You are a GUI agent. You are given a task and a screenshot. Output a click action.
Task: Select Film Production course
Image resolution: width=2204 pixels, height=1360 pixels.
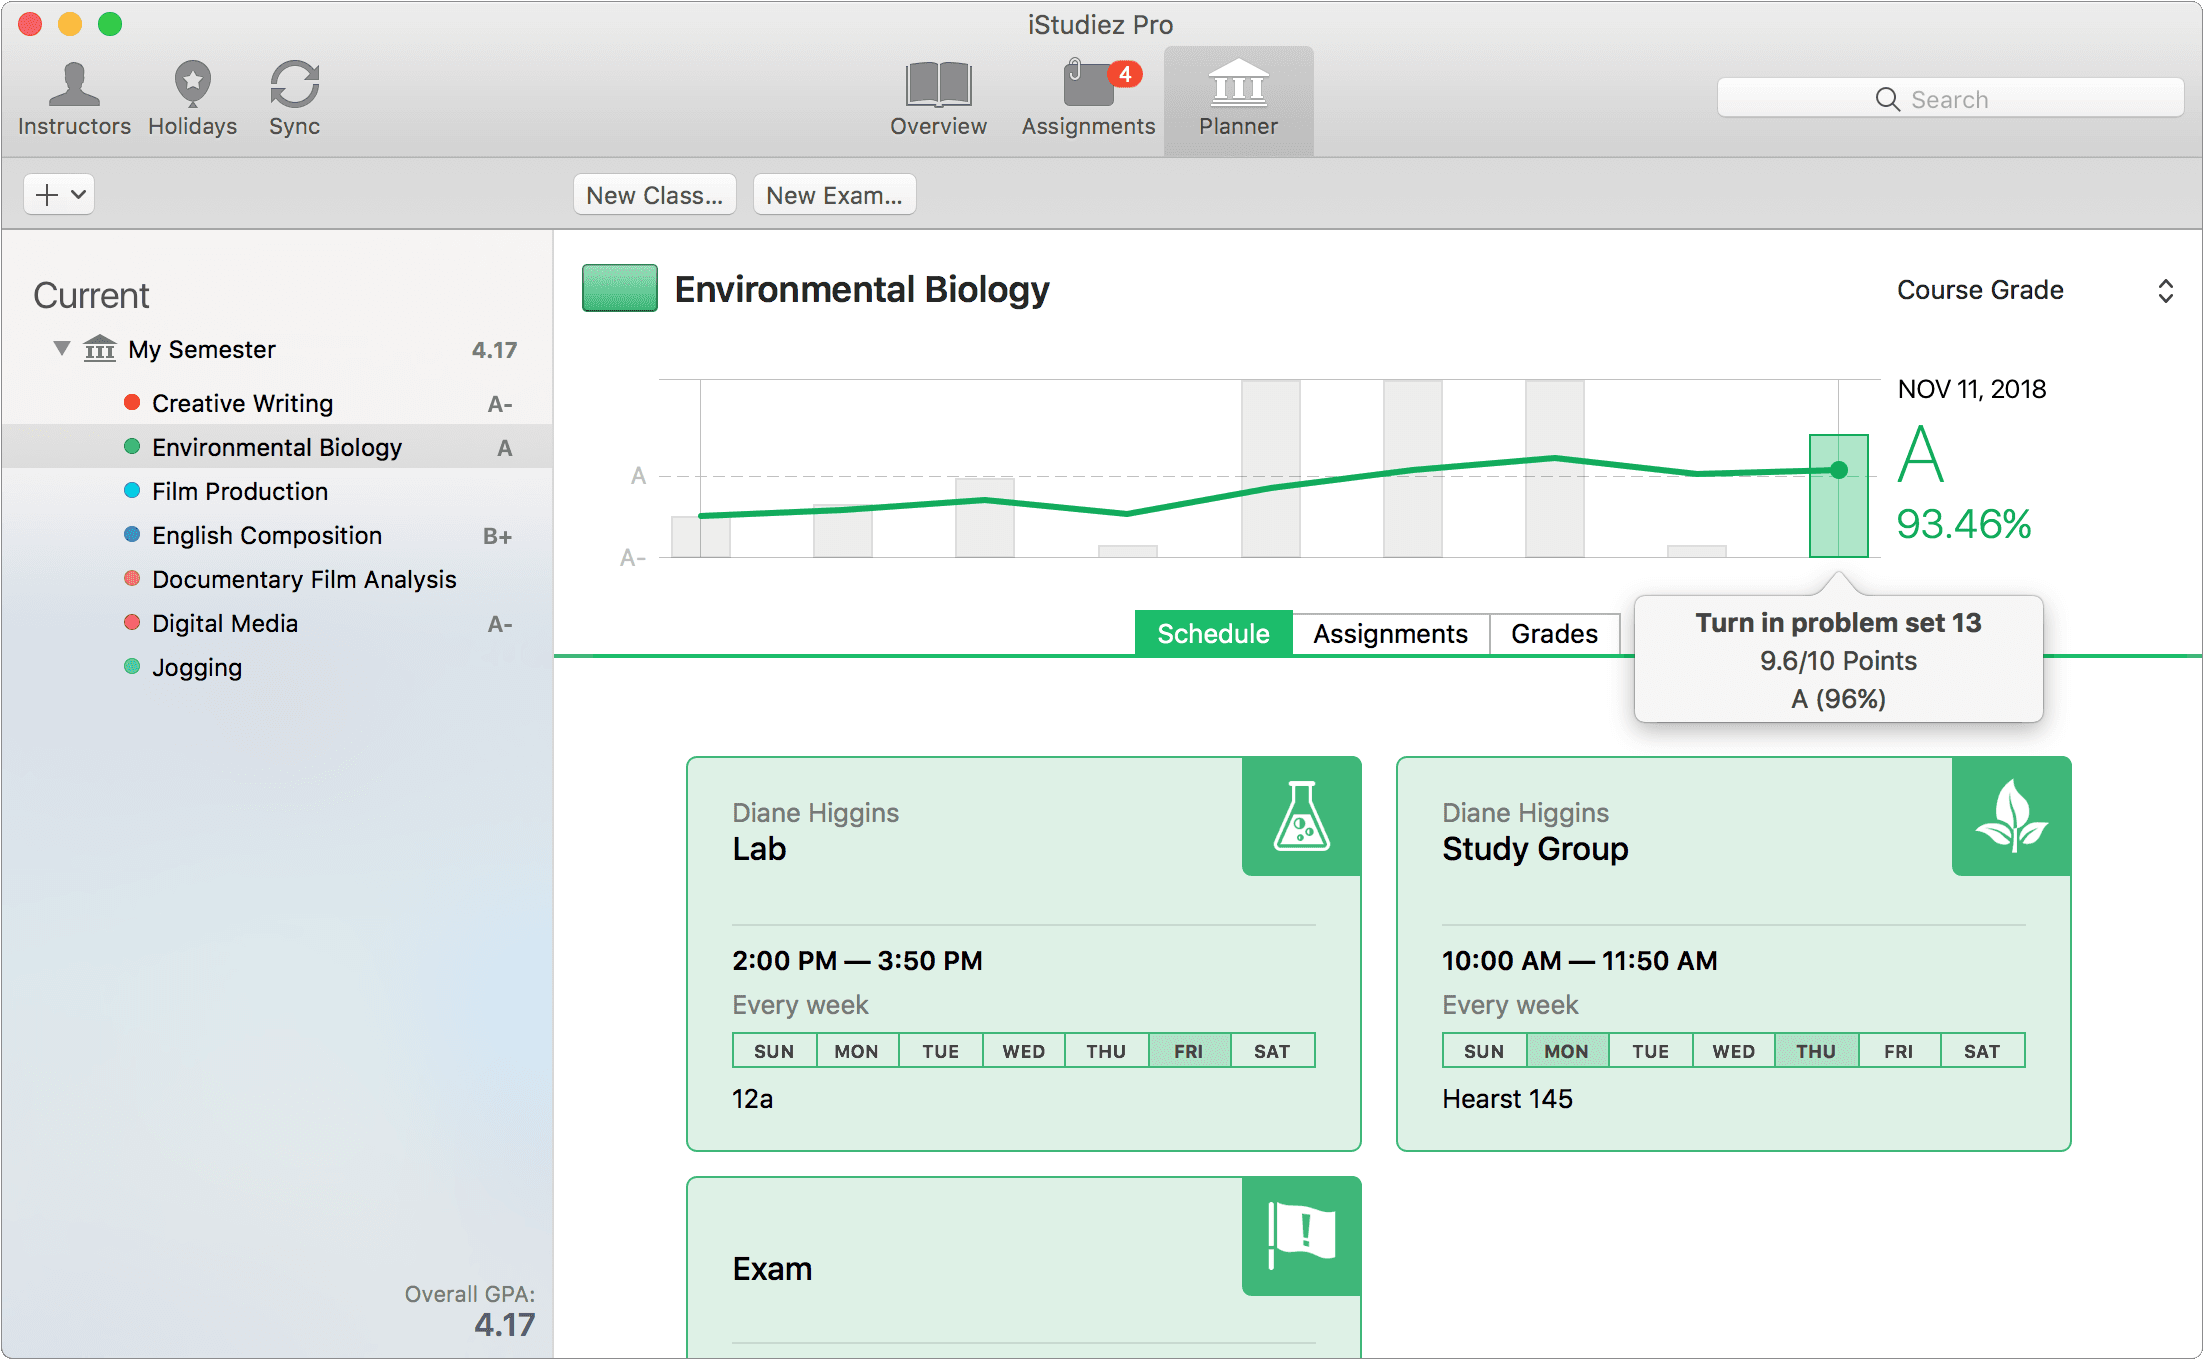[x=277, y=491]
